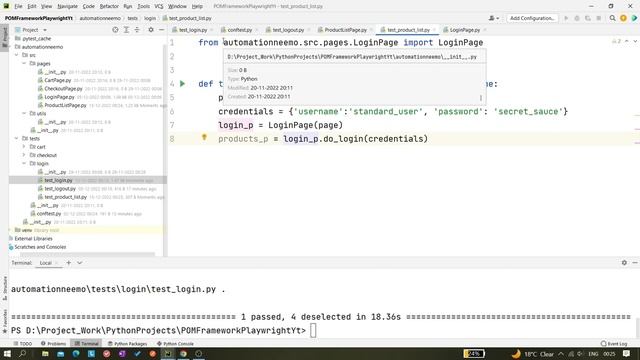Open terminal panel settings gear
Image resolution: width=640 pixels, height=360 pixels.
point(624,263)
